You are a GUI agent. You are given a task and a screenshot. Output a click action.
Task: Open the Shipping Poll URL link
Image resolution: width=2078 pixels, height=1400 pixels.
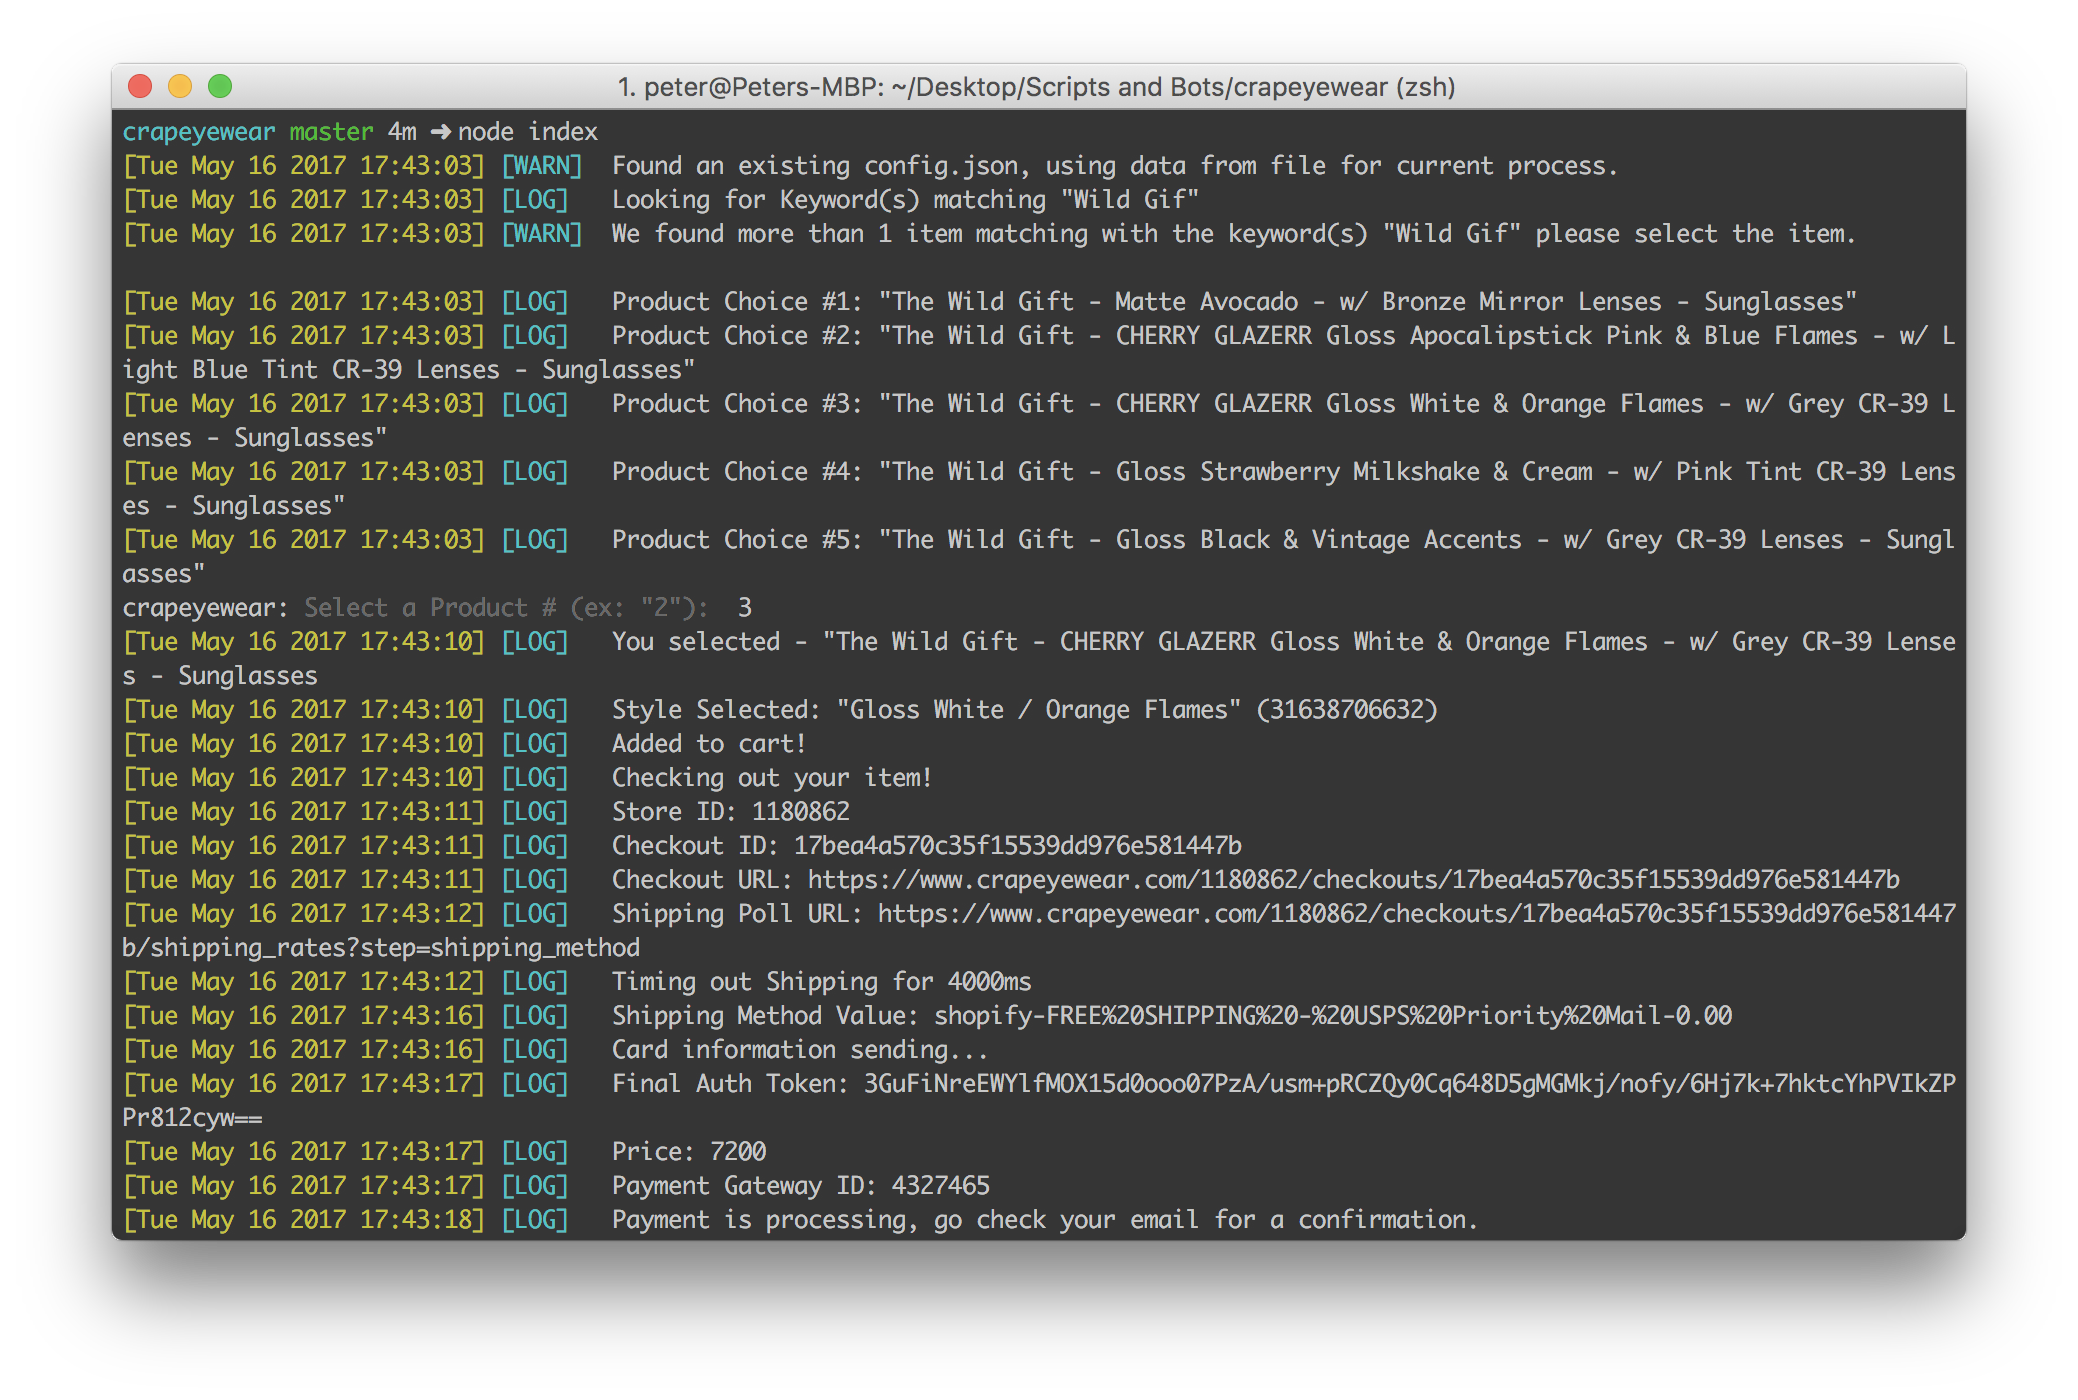pos(1416,914)
